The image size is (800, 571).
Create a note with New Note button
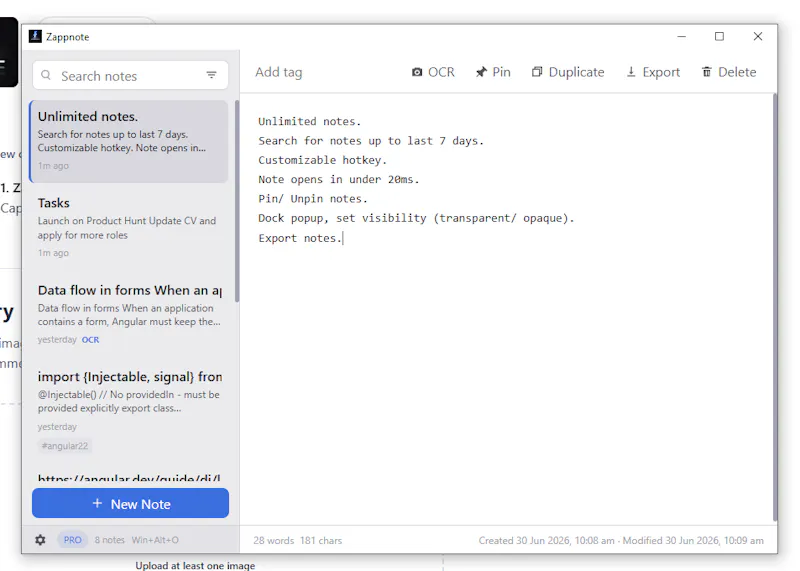(130, 503)
